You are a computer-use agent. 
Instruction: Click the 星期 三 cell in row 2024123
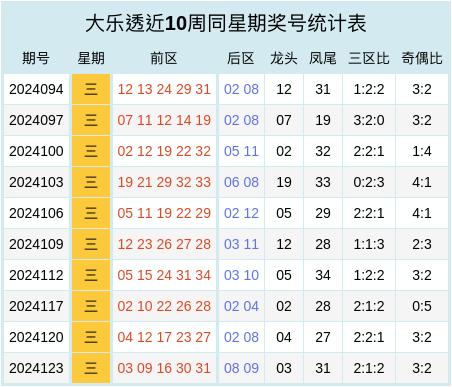[x=91, y=368]
